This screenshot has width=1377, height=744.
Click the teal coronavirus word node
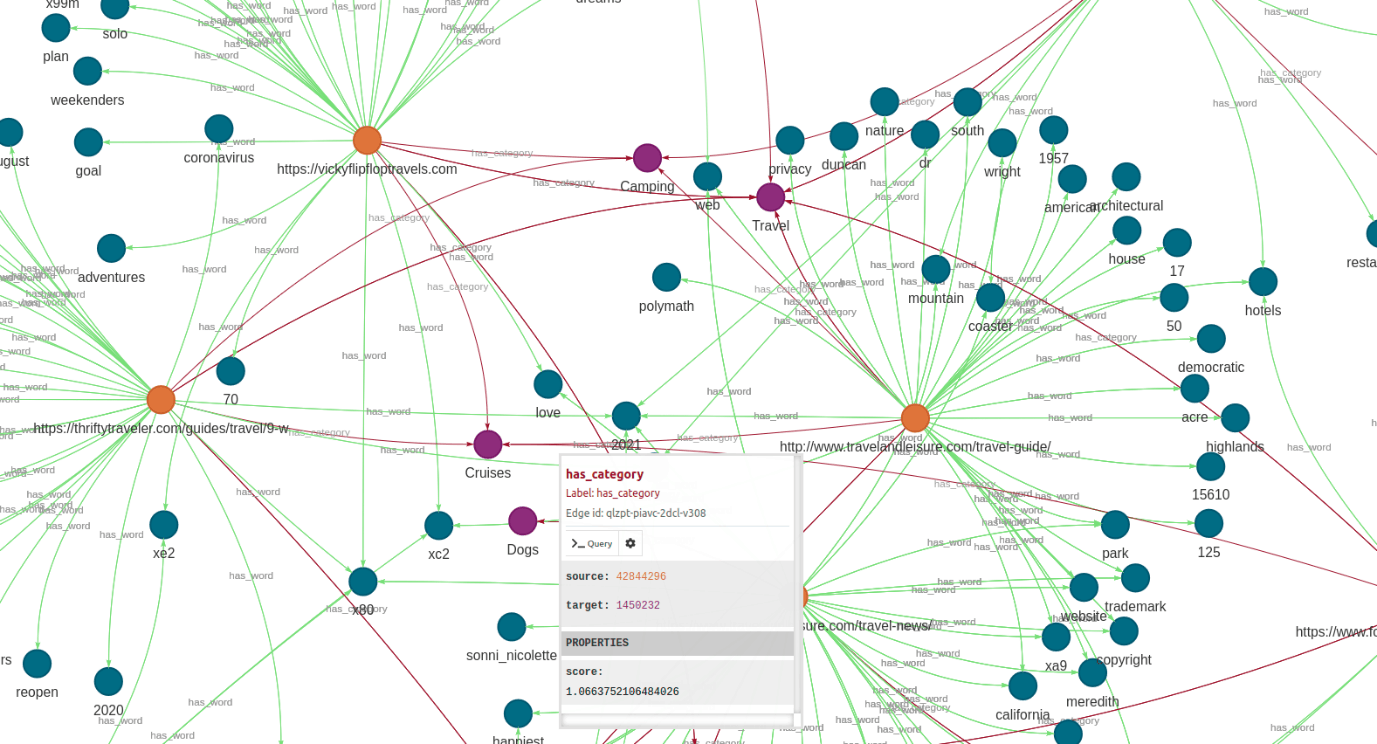tap(219, 129)
